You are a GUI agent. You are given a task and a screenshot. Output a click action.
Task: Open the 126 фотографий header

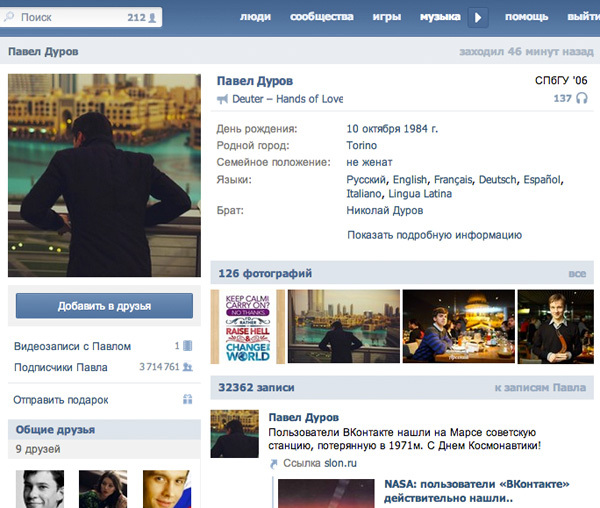click(x=265, y=274)
